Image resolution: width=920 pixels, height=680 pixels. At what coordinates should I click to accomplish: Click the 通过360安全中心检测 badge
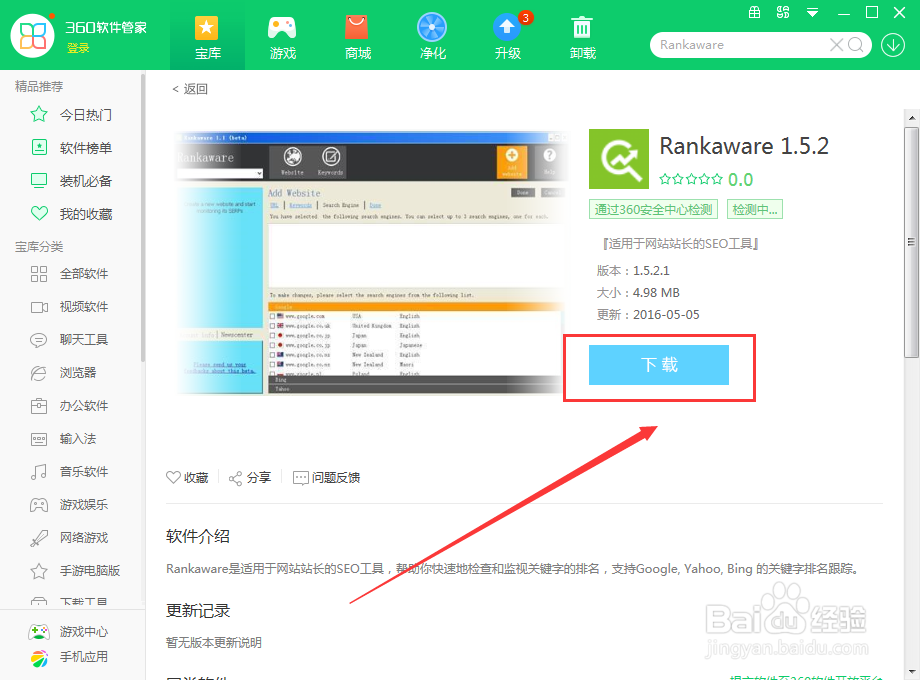653,209
